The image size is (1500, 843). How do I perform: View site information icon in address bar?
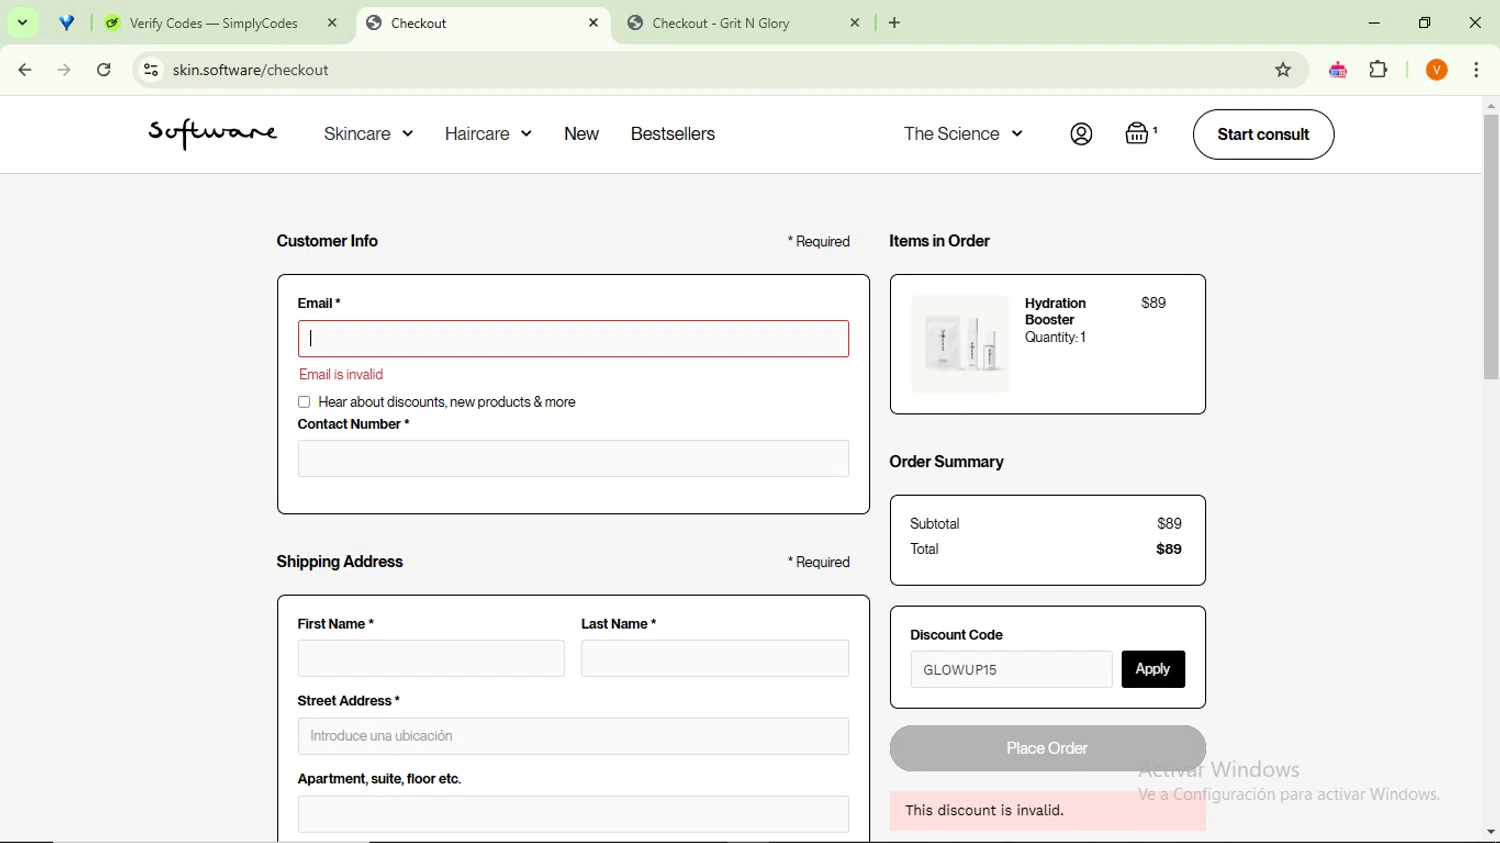pos(151,70)
